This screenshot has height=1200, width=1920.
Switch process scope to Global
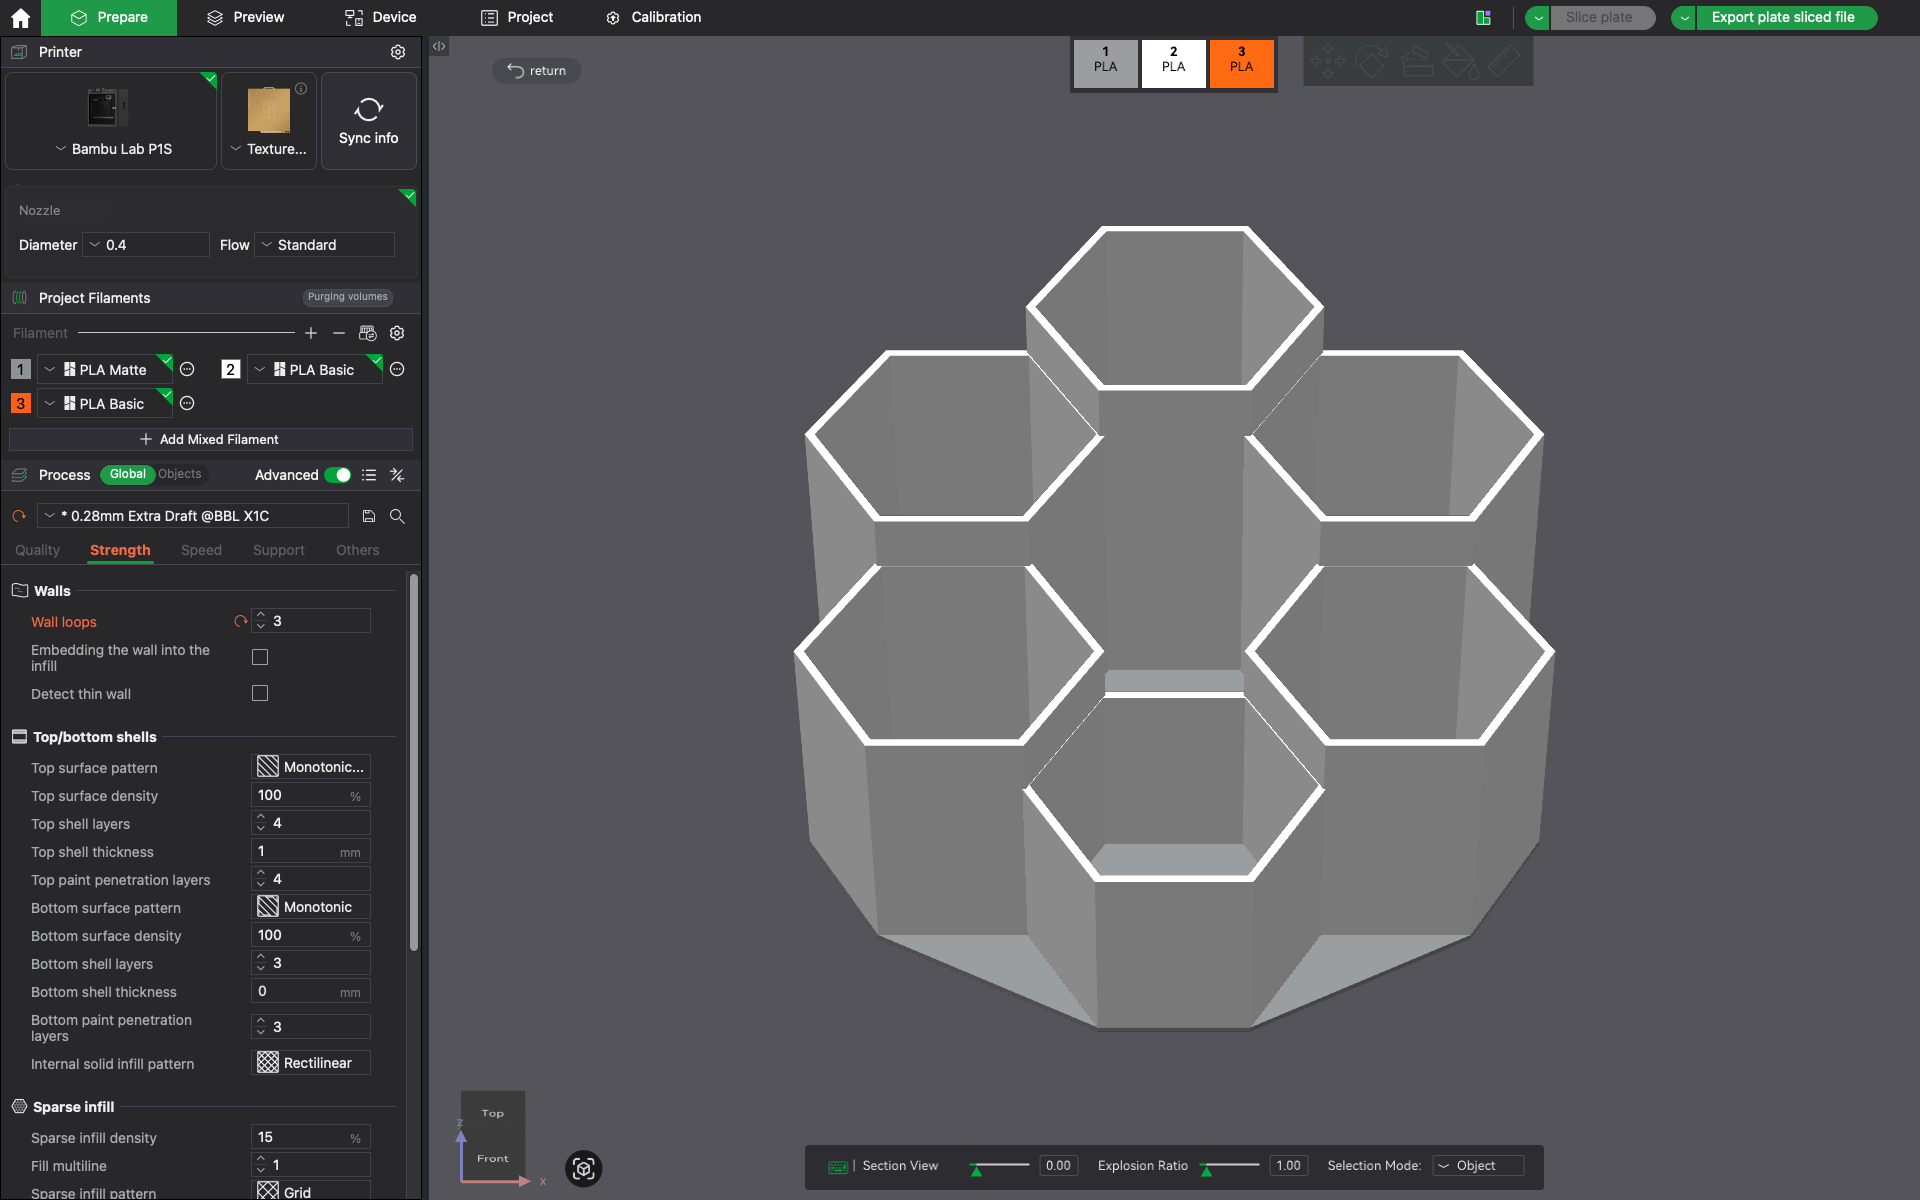[127, 474]
